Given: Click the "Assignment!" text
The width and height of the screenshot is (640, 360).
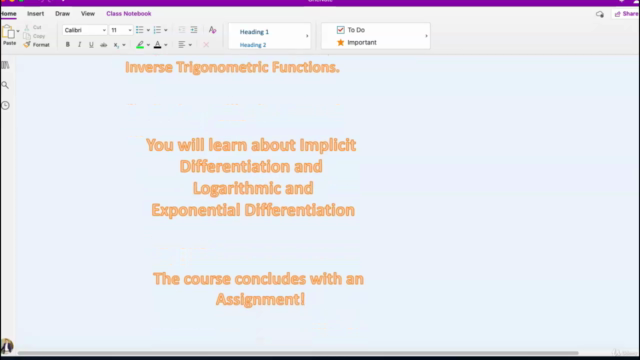Looking at the screenshot, I should 260,299.
